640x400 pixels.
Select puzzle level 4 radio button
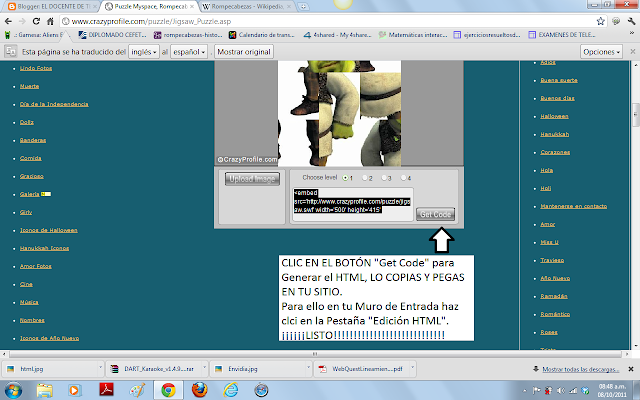coord(403,178)
